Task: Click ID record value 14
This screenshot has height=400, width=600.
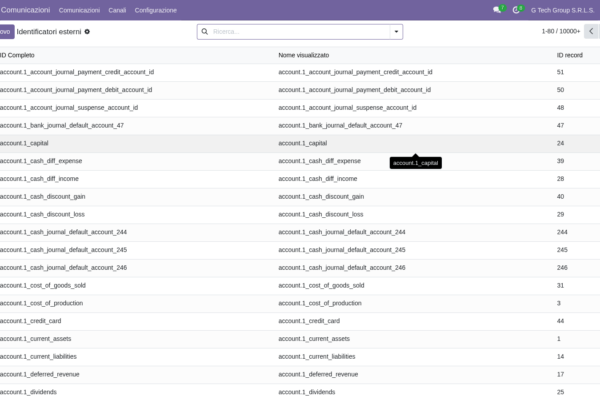Action: click(x=560, y=356)
